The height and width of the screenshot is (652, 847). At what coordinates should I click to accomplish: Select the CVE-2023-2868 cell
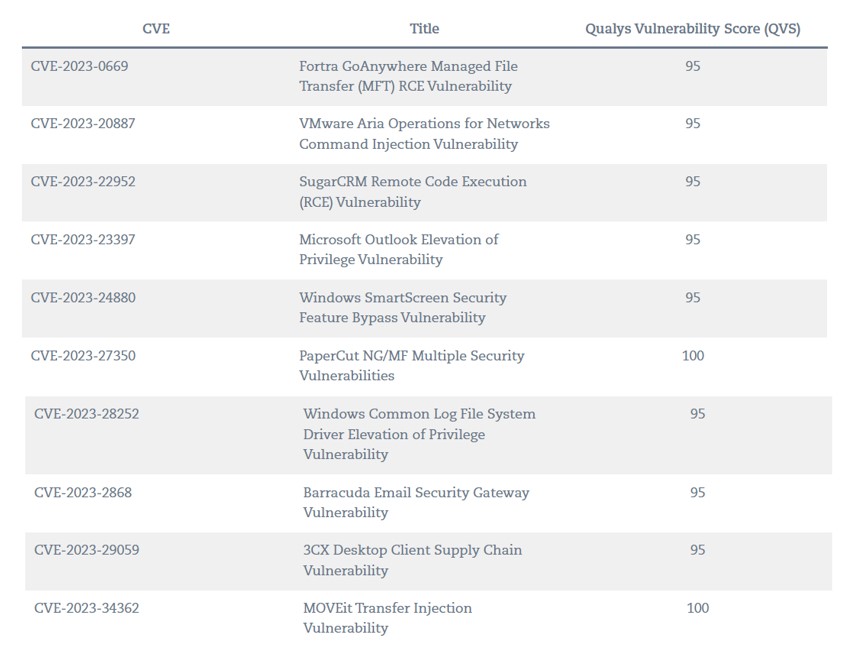tap(83, 493)
